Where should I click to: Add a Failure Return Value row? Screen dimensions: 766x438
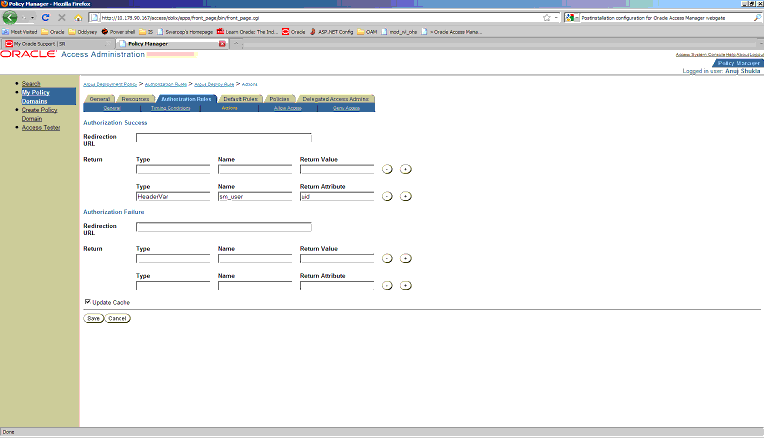(405, 258)
